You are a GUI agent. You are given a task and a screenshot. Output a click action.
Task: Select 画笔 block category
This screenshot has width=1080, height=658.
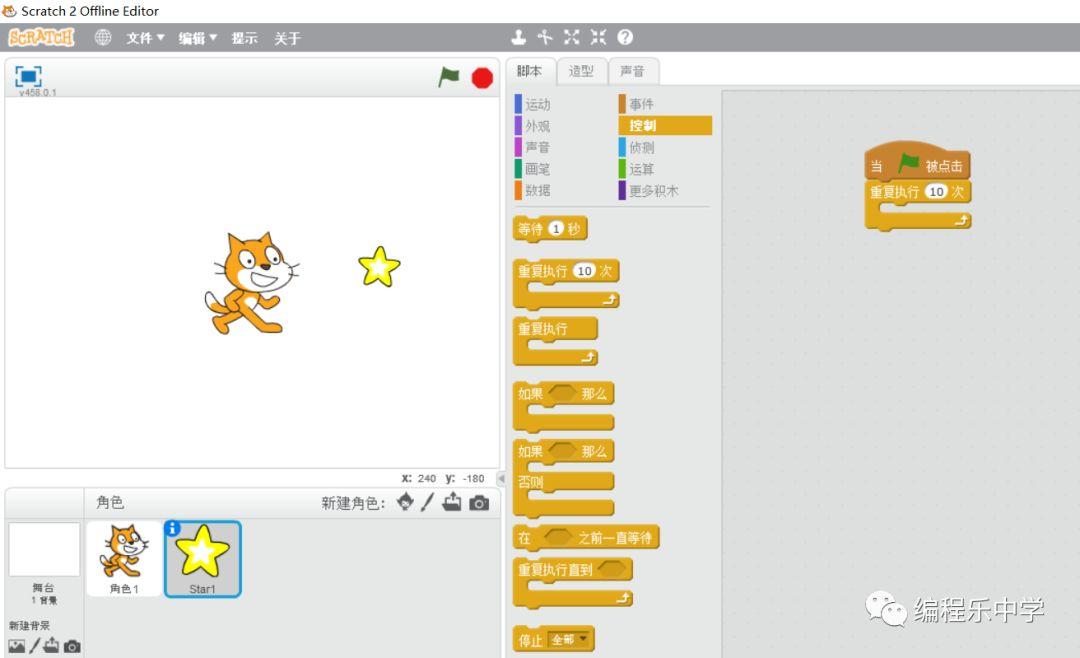(x=533, y=169)
